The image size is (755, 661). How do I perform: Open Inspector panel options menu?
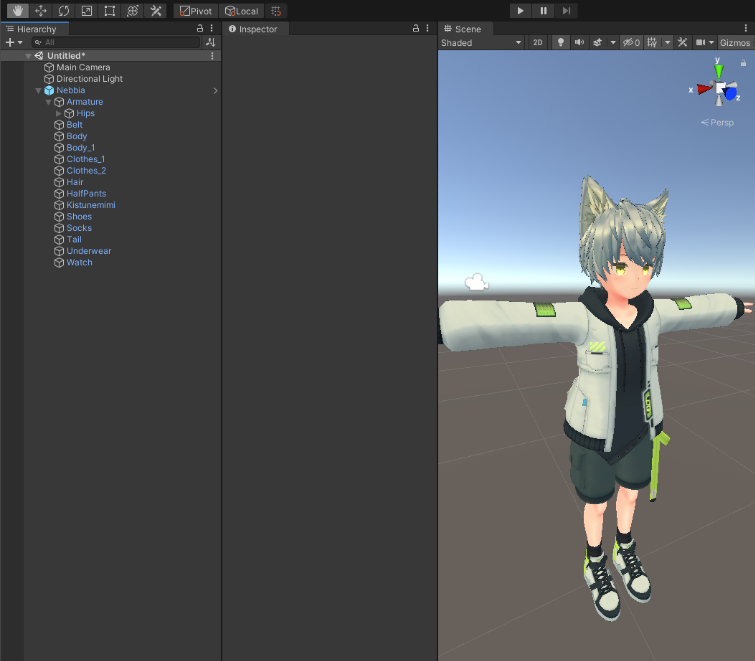pyautogui.click(x=427, y=28)
